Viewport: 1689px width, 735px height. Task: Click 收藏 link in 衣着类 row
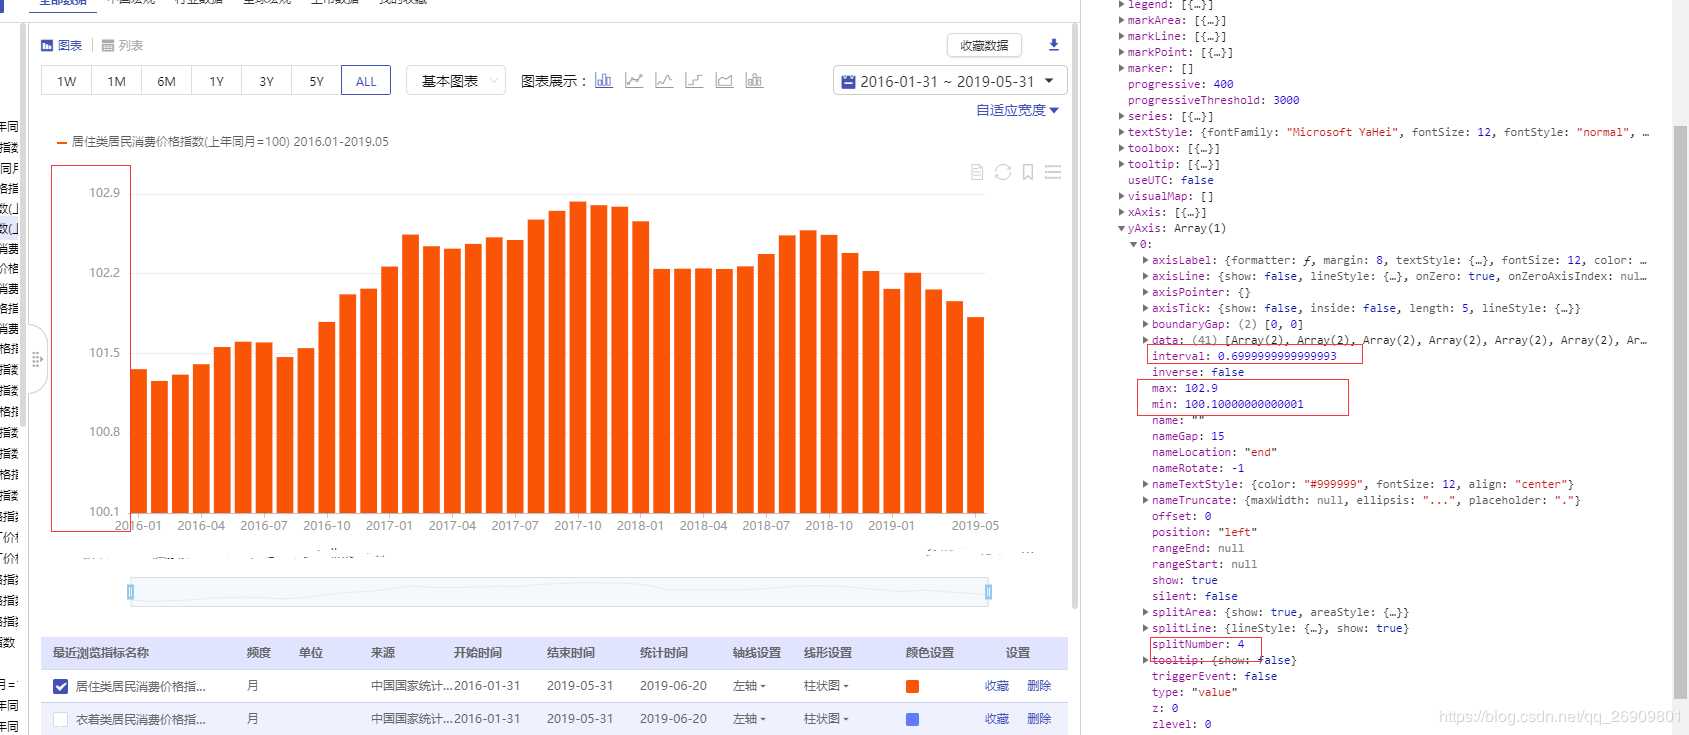[996, 719]
